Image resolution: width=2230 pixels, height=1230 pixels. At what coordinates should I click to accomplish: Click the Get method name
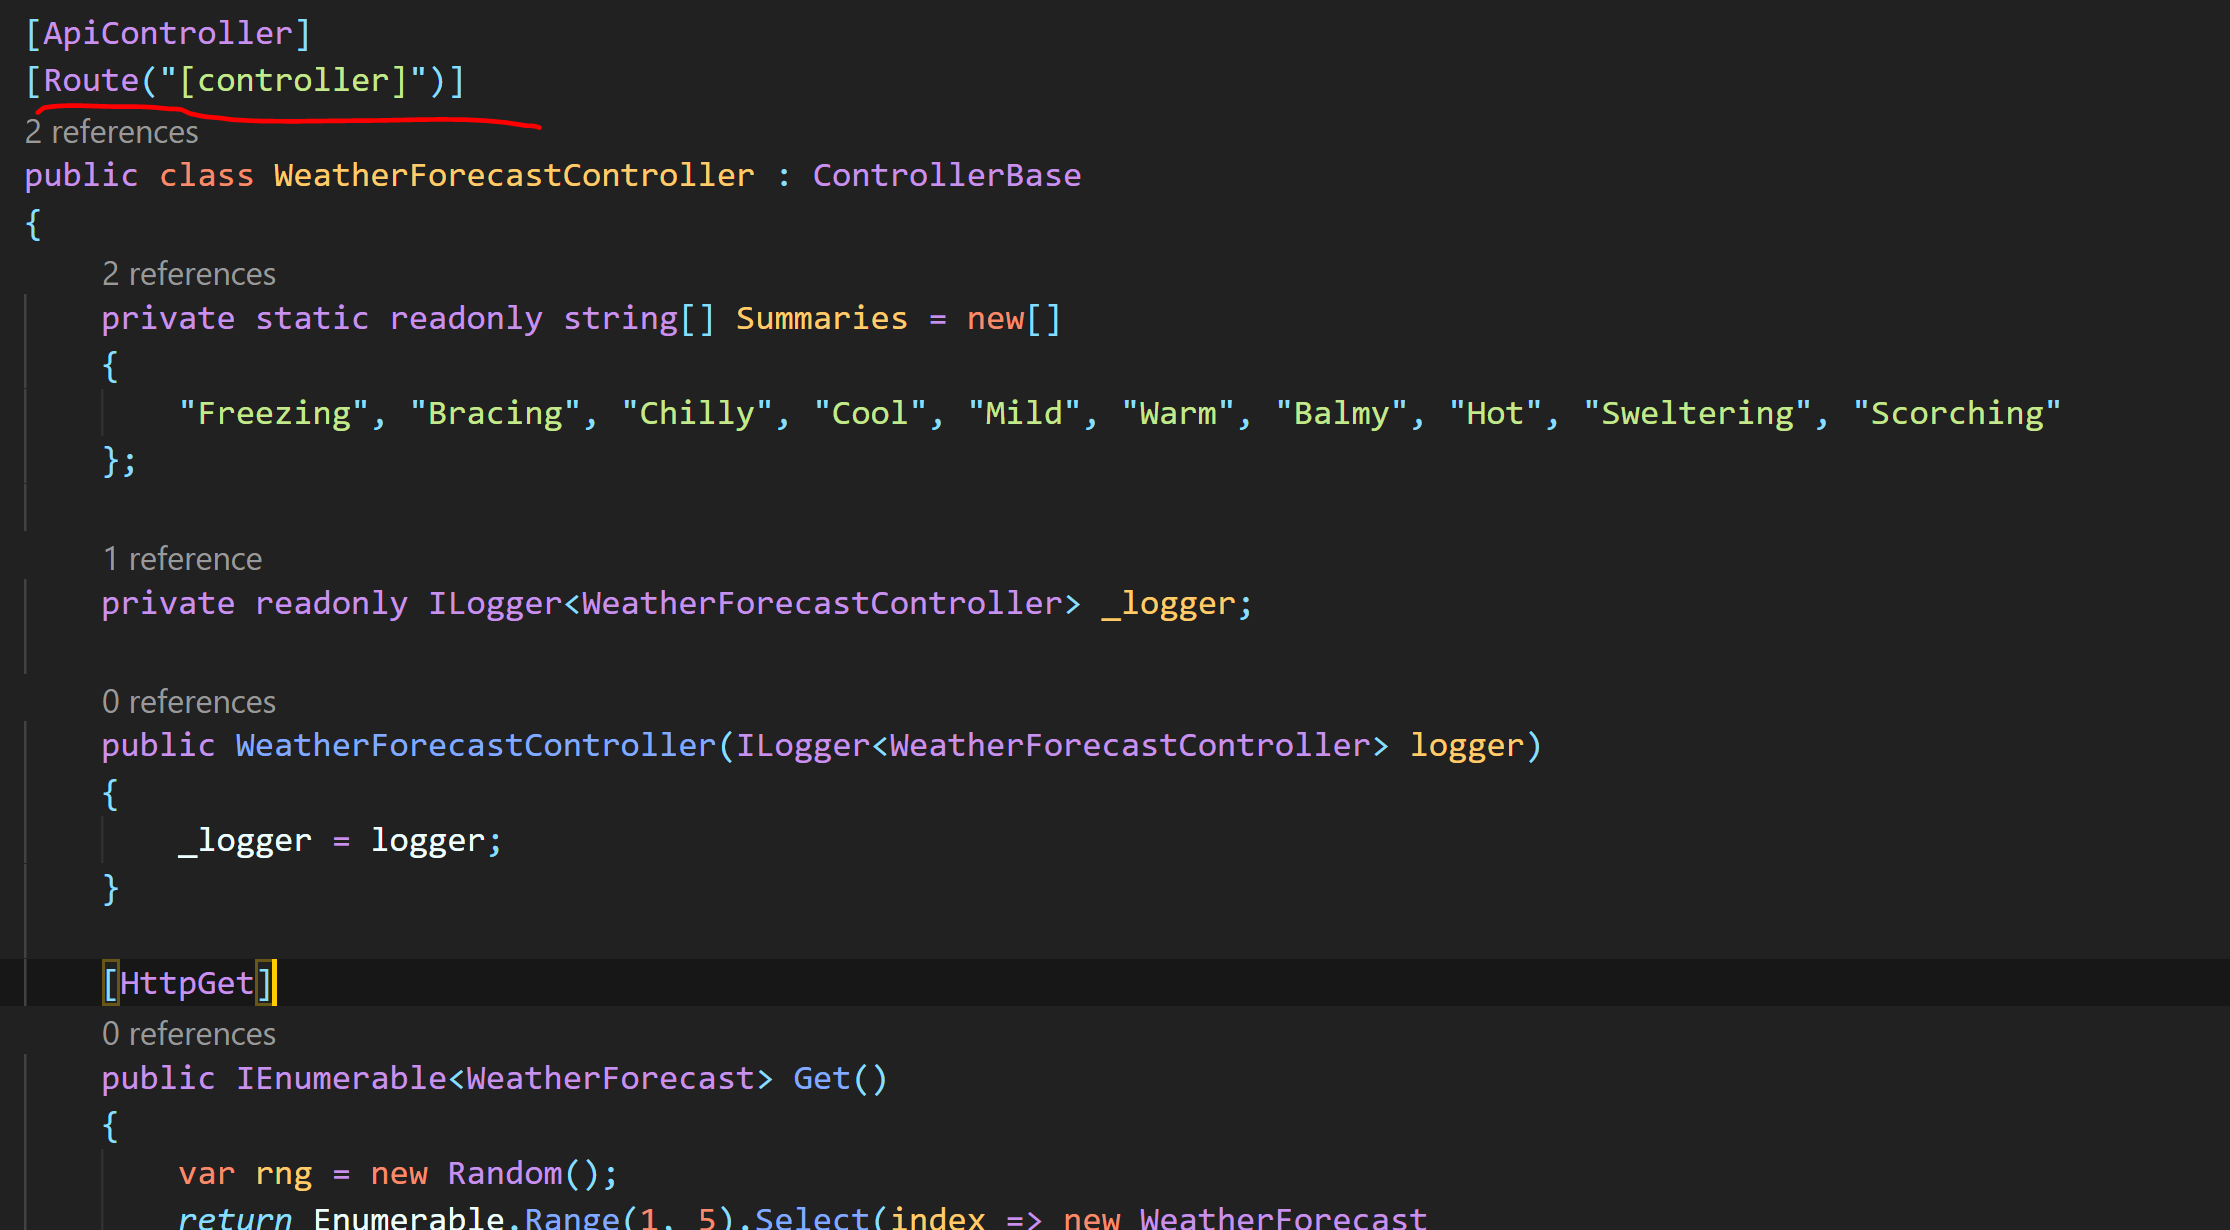point(821,1078)
